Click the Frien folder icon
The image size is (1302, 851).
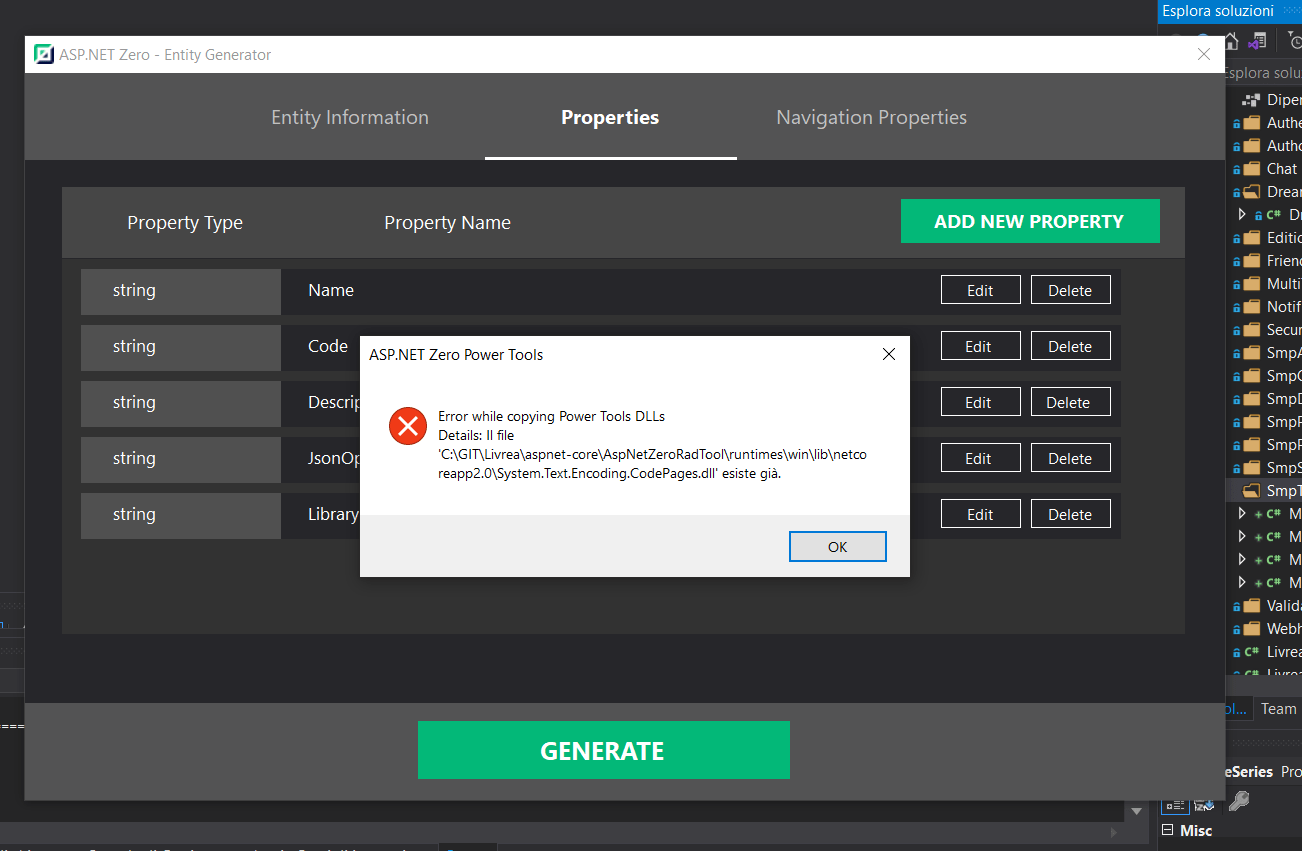tap(1251, 261)
